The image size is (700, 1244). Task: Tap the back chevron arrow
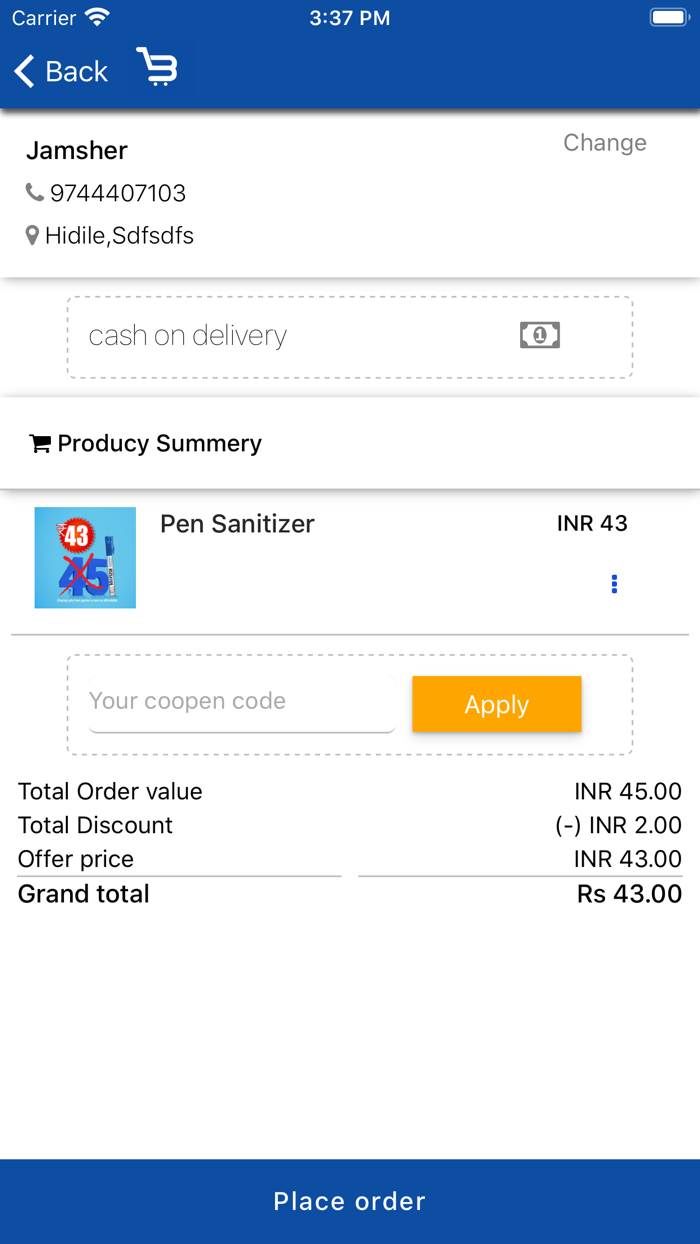(x=25, y=71)
